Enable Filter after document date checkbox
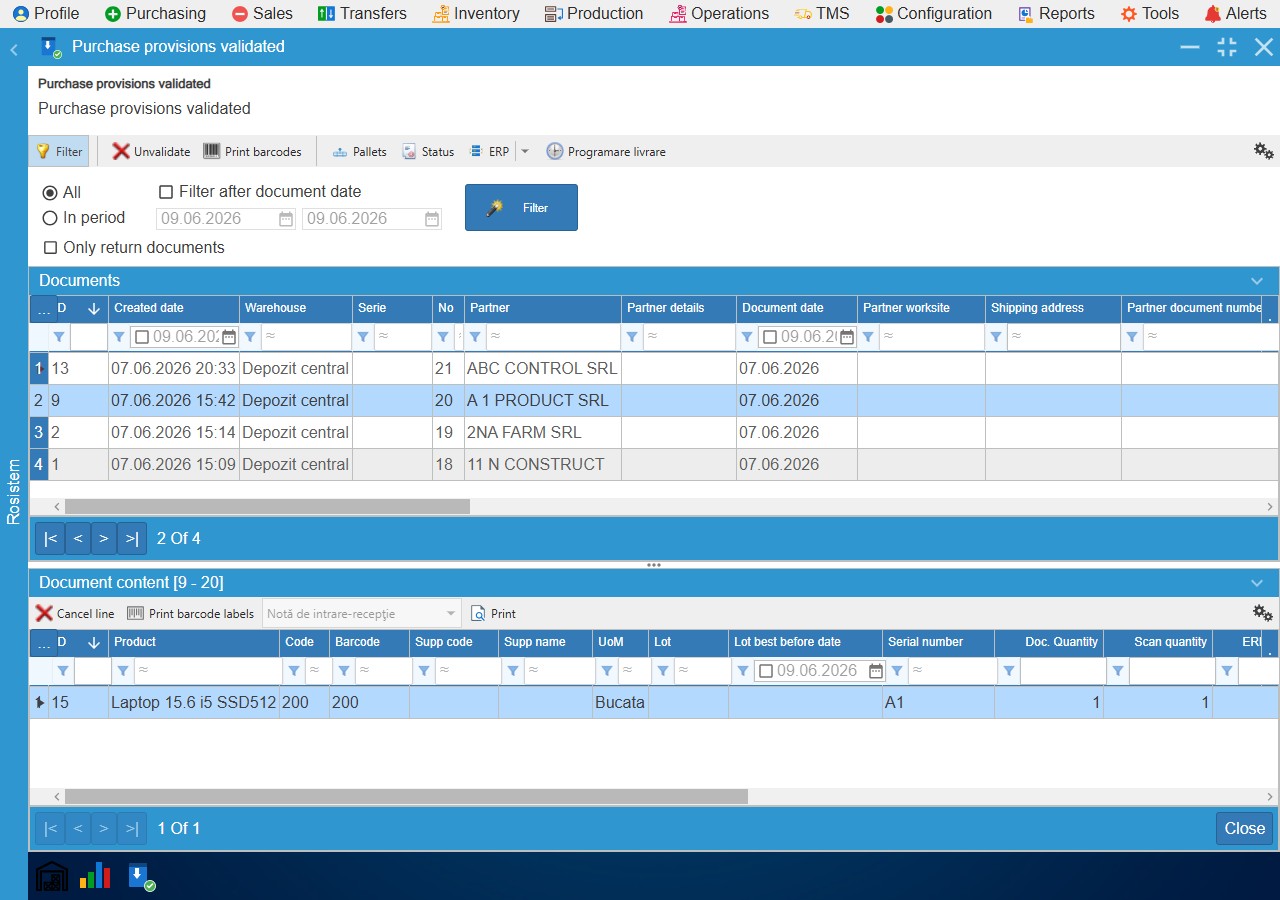This screenshot has height=900, width=1280. pyautogui.click(x=166, y=191)
